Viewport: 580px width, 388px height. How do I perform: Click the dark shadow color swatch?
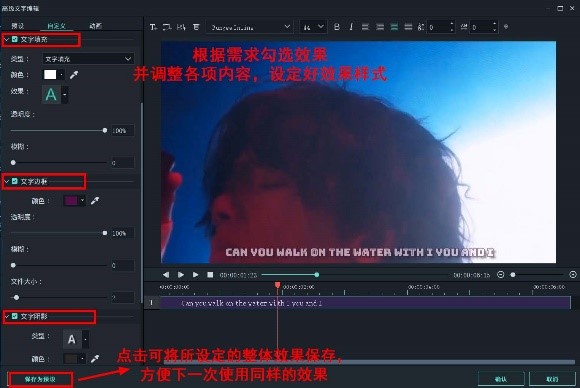pyautogui.click(x=71, y=358)
